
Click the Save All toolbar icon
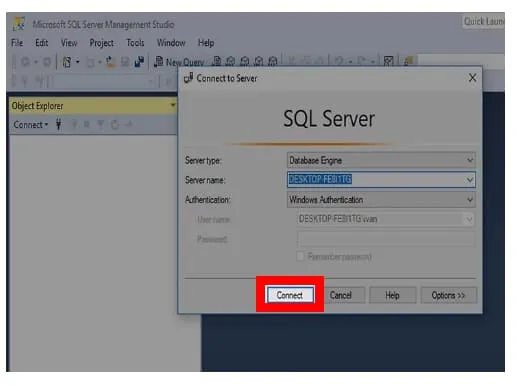coord(139,62)
